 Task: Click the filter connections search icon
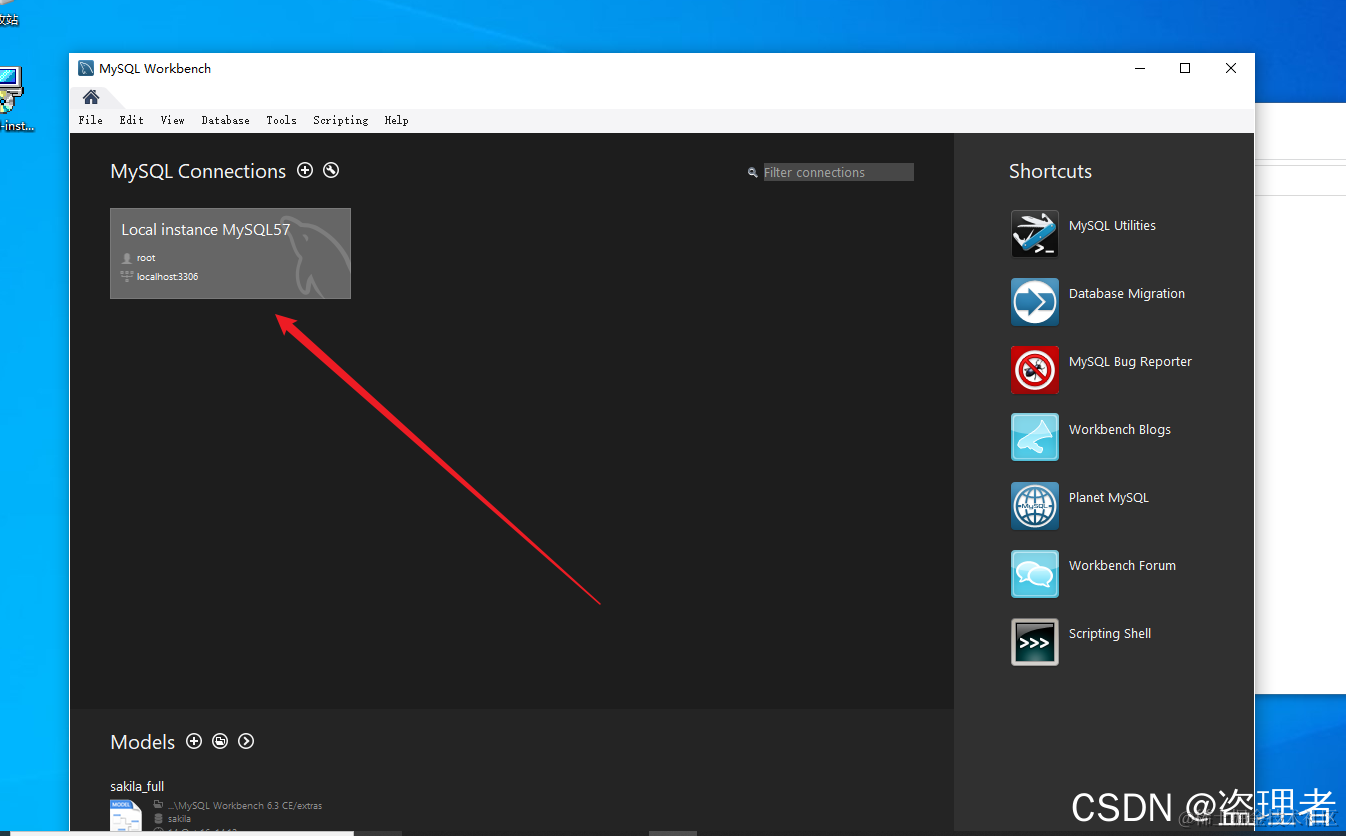(x=753, y=173)
